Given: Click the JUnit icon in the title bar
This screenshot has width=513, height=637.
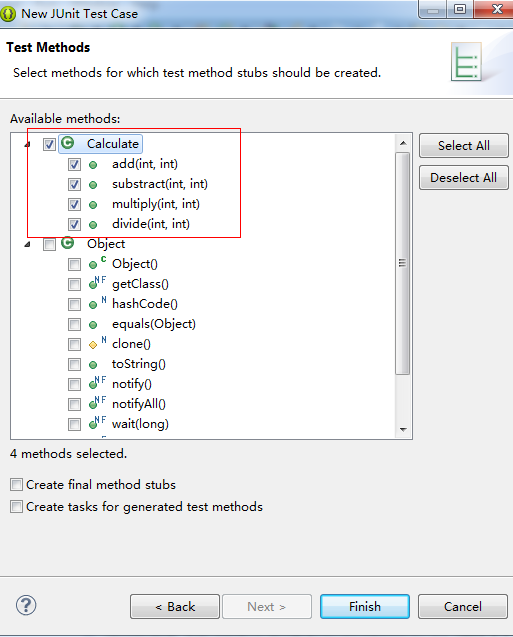Looking at the screenshot, I should coord(8,14).
